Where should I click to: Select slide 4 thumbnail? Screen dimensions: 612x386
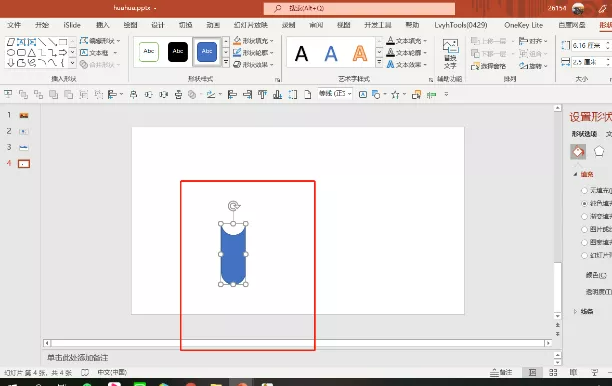point(24,164)
